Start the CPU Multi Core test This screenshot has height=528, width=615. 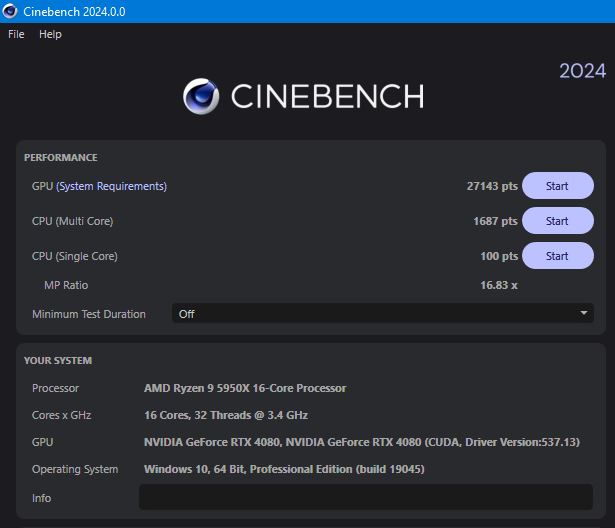point(557,220)
